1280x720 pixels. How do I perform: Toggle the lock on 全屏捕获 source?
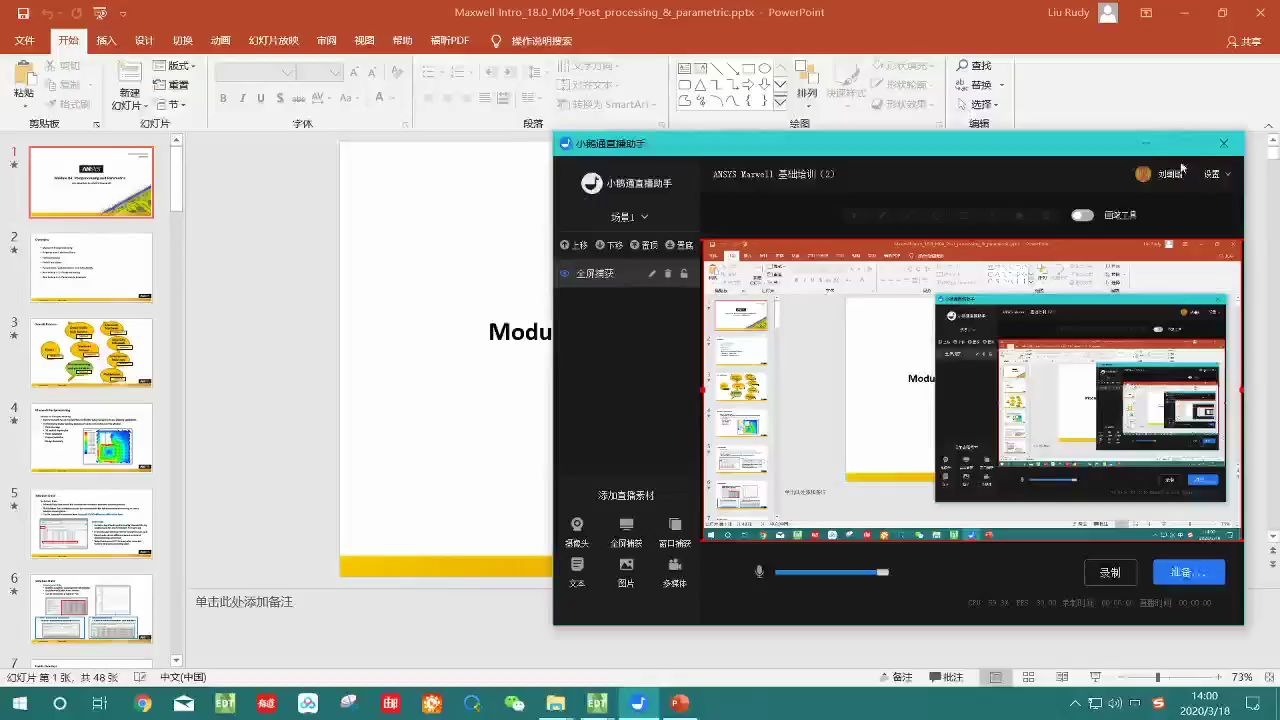[x=684, y=273]
